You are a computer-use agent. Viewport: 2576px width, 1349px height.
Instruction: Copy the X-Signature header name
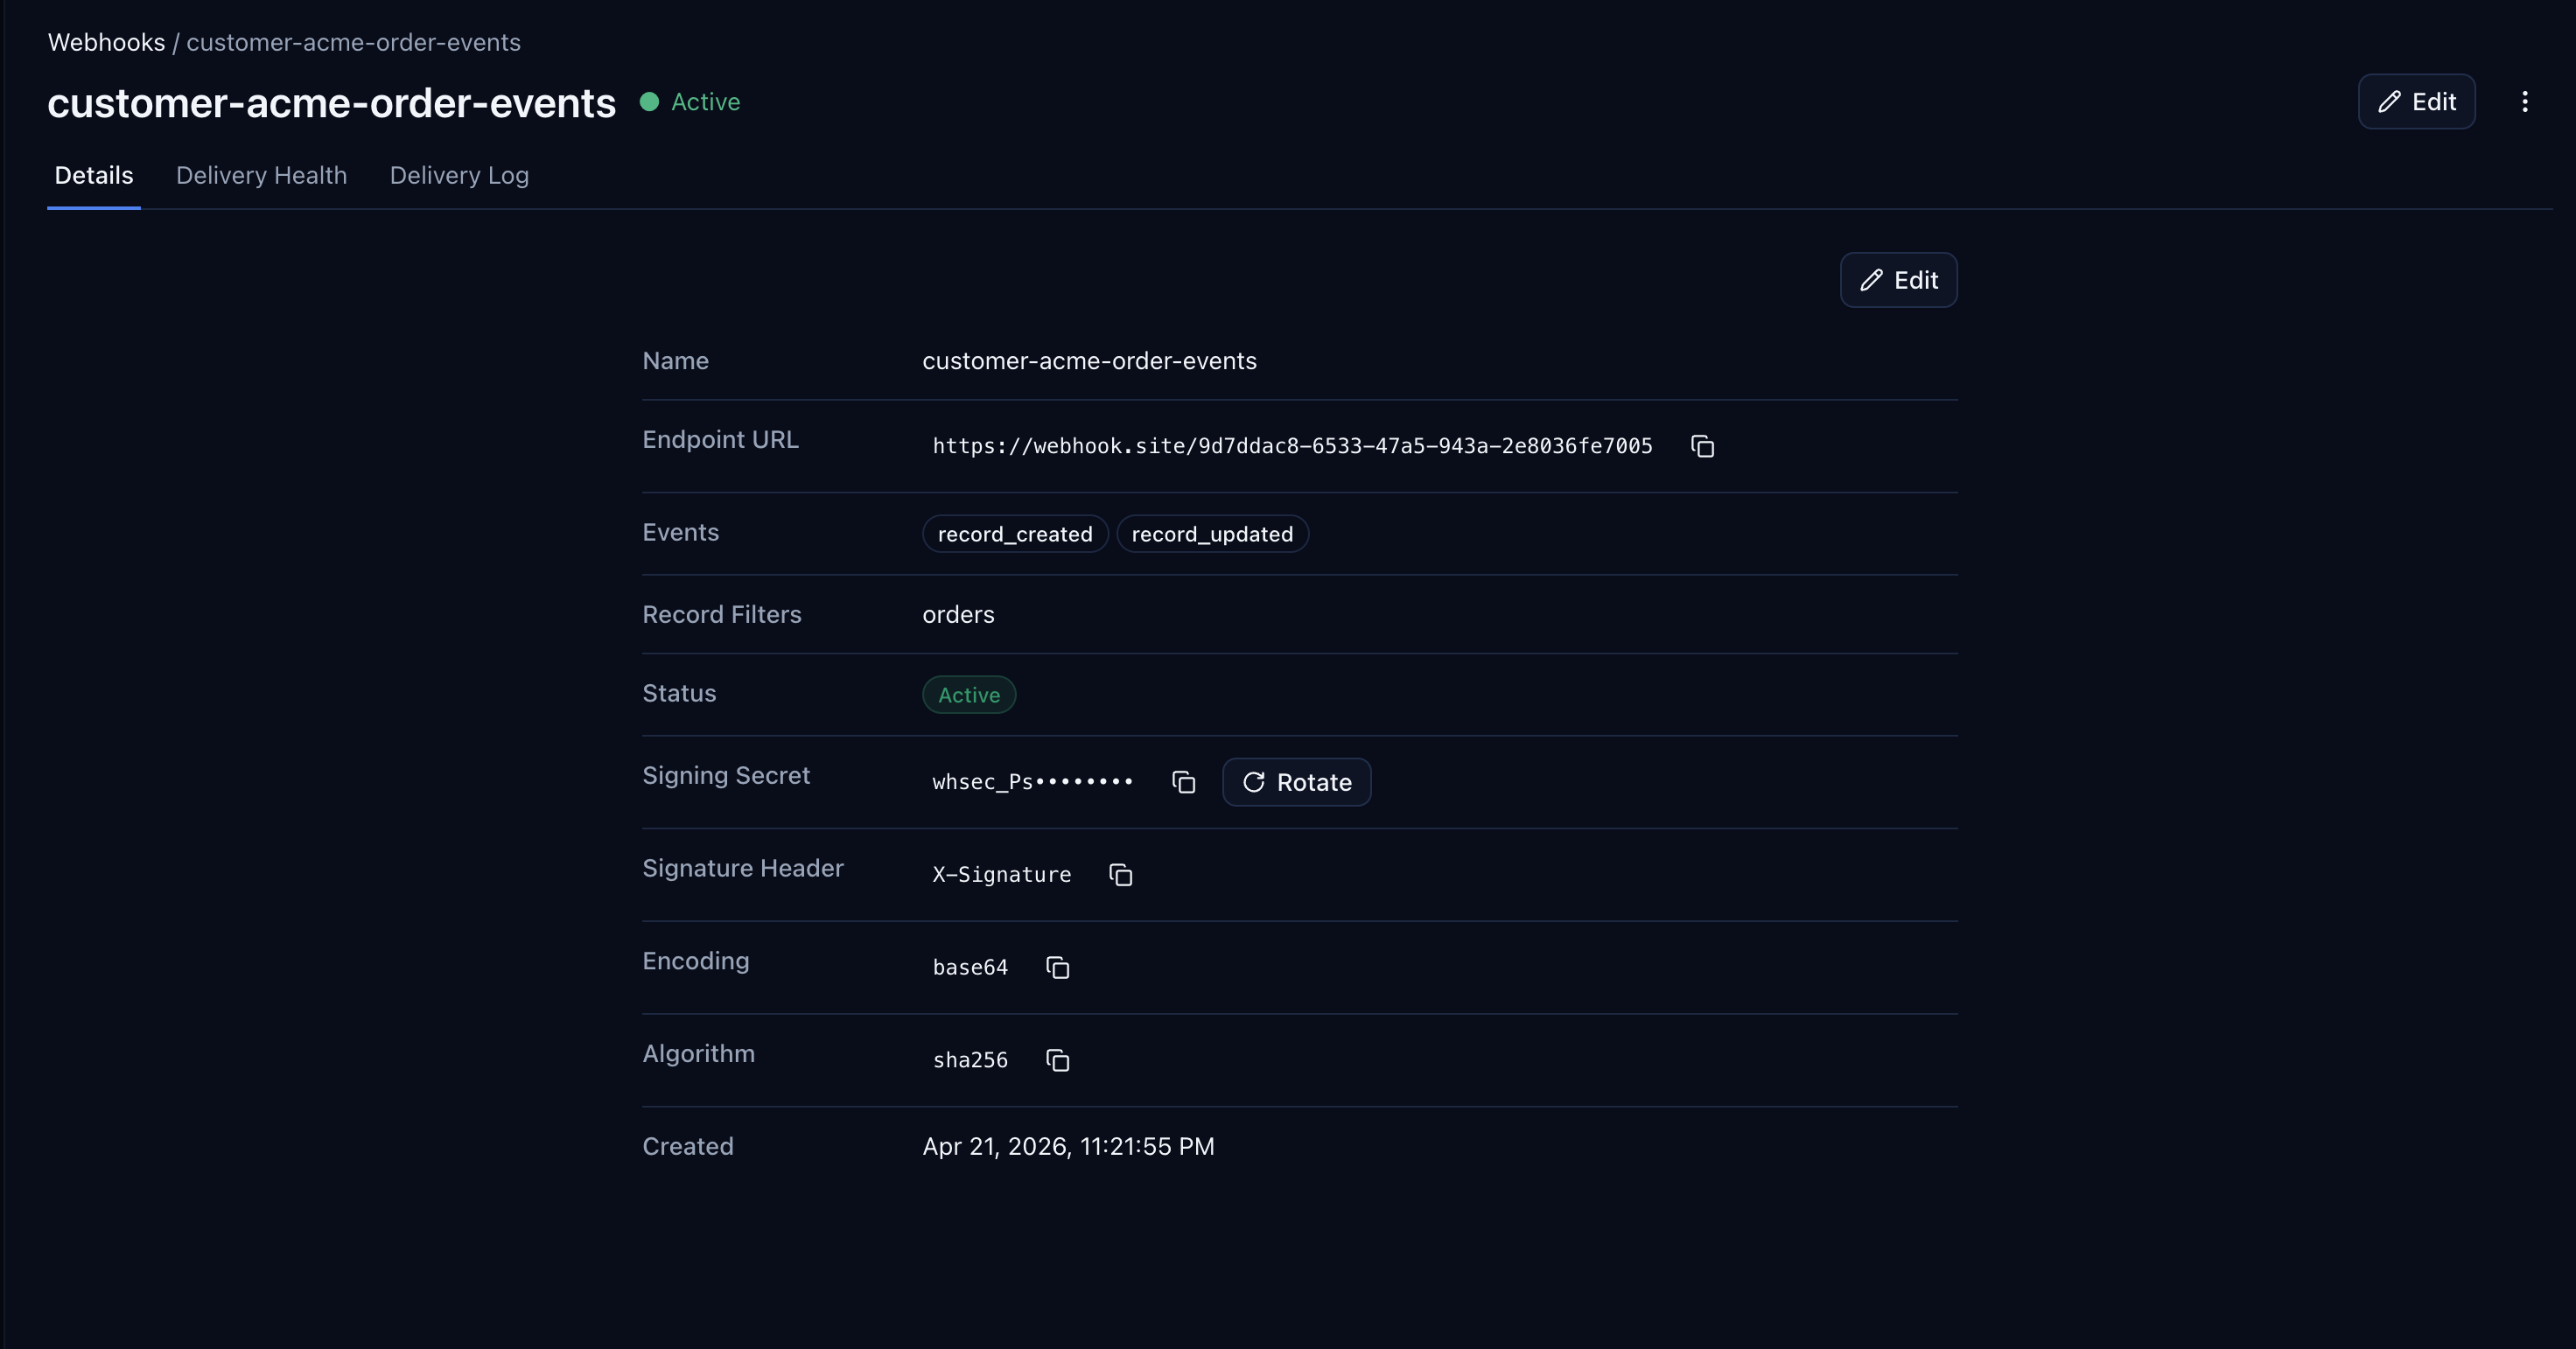pyautogui.click(x=1120, y=875)
